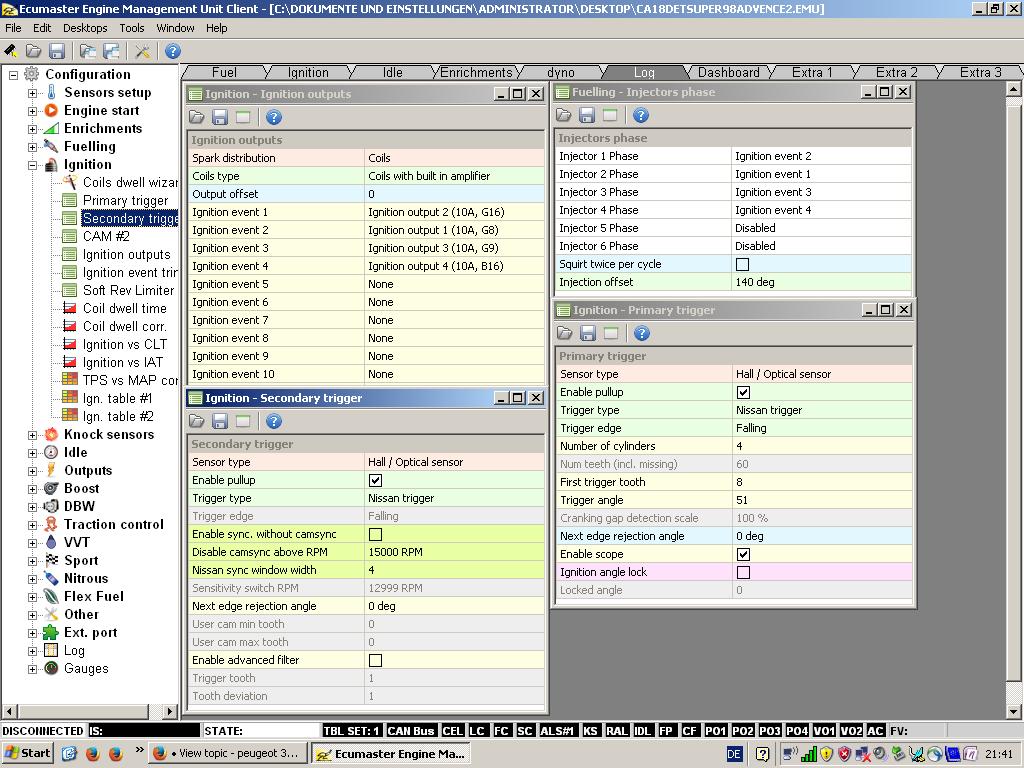Image resolution: width=1024 pixels, height=768 pixels.
Task: Expand the Fuelling tree node
Action: point(33,147)
